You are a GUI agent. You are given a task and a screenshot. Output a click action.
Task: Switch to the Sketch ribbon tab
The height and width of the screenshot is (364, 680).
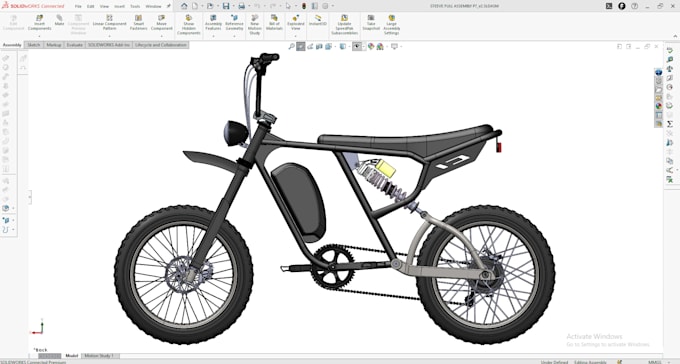click(x=33, y=45)
